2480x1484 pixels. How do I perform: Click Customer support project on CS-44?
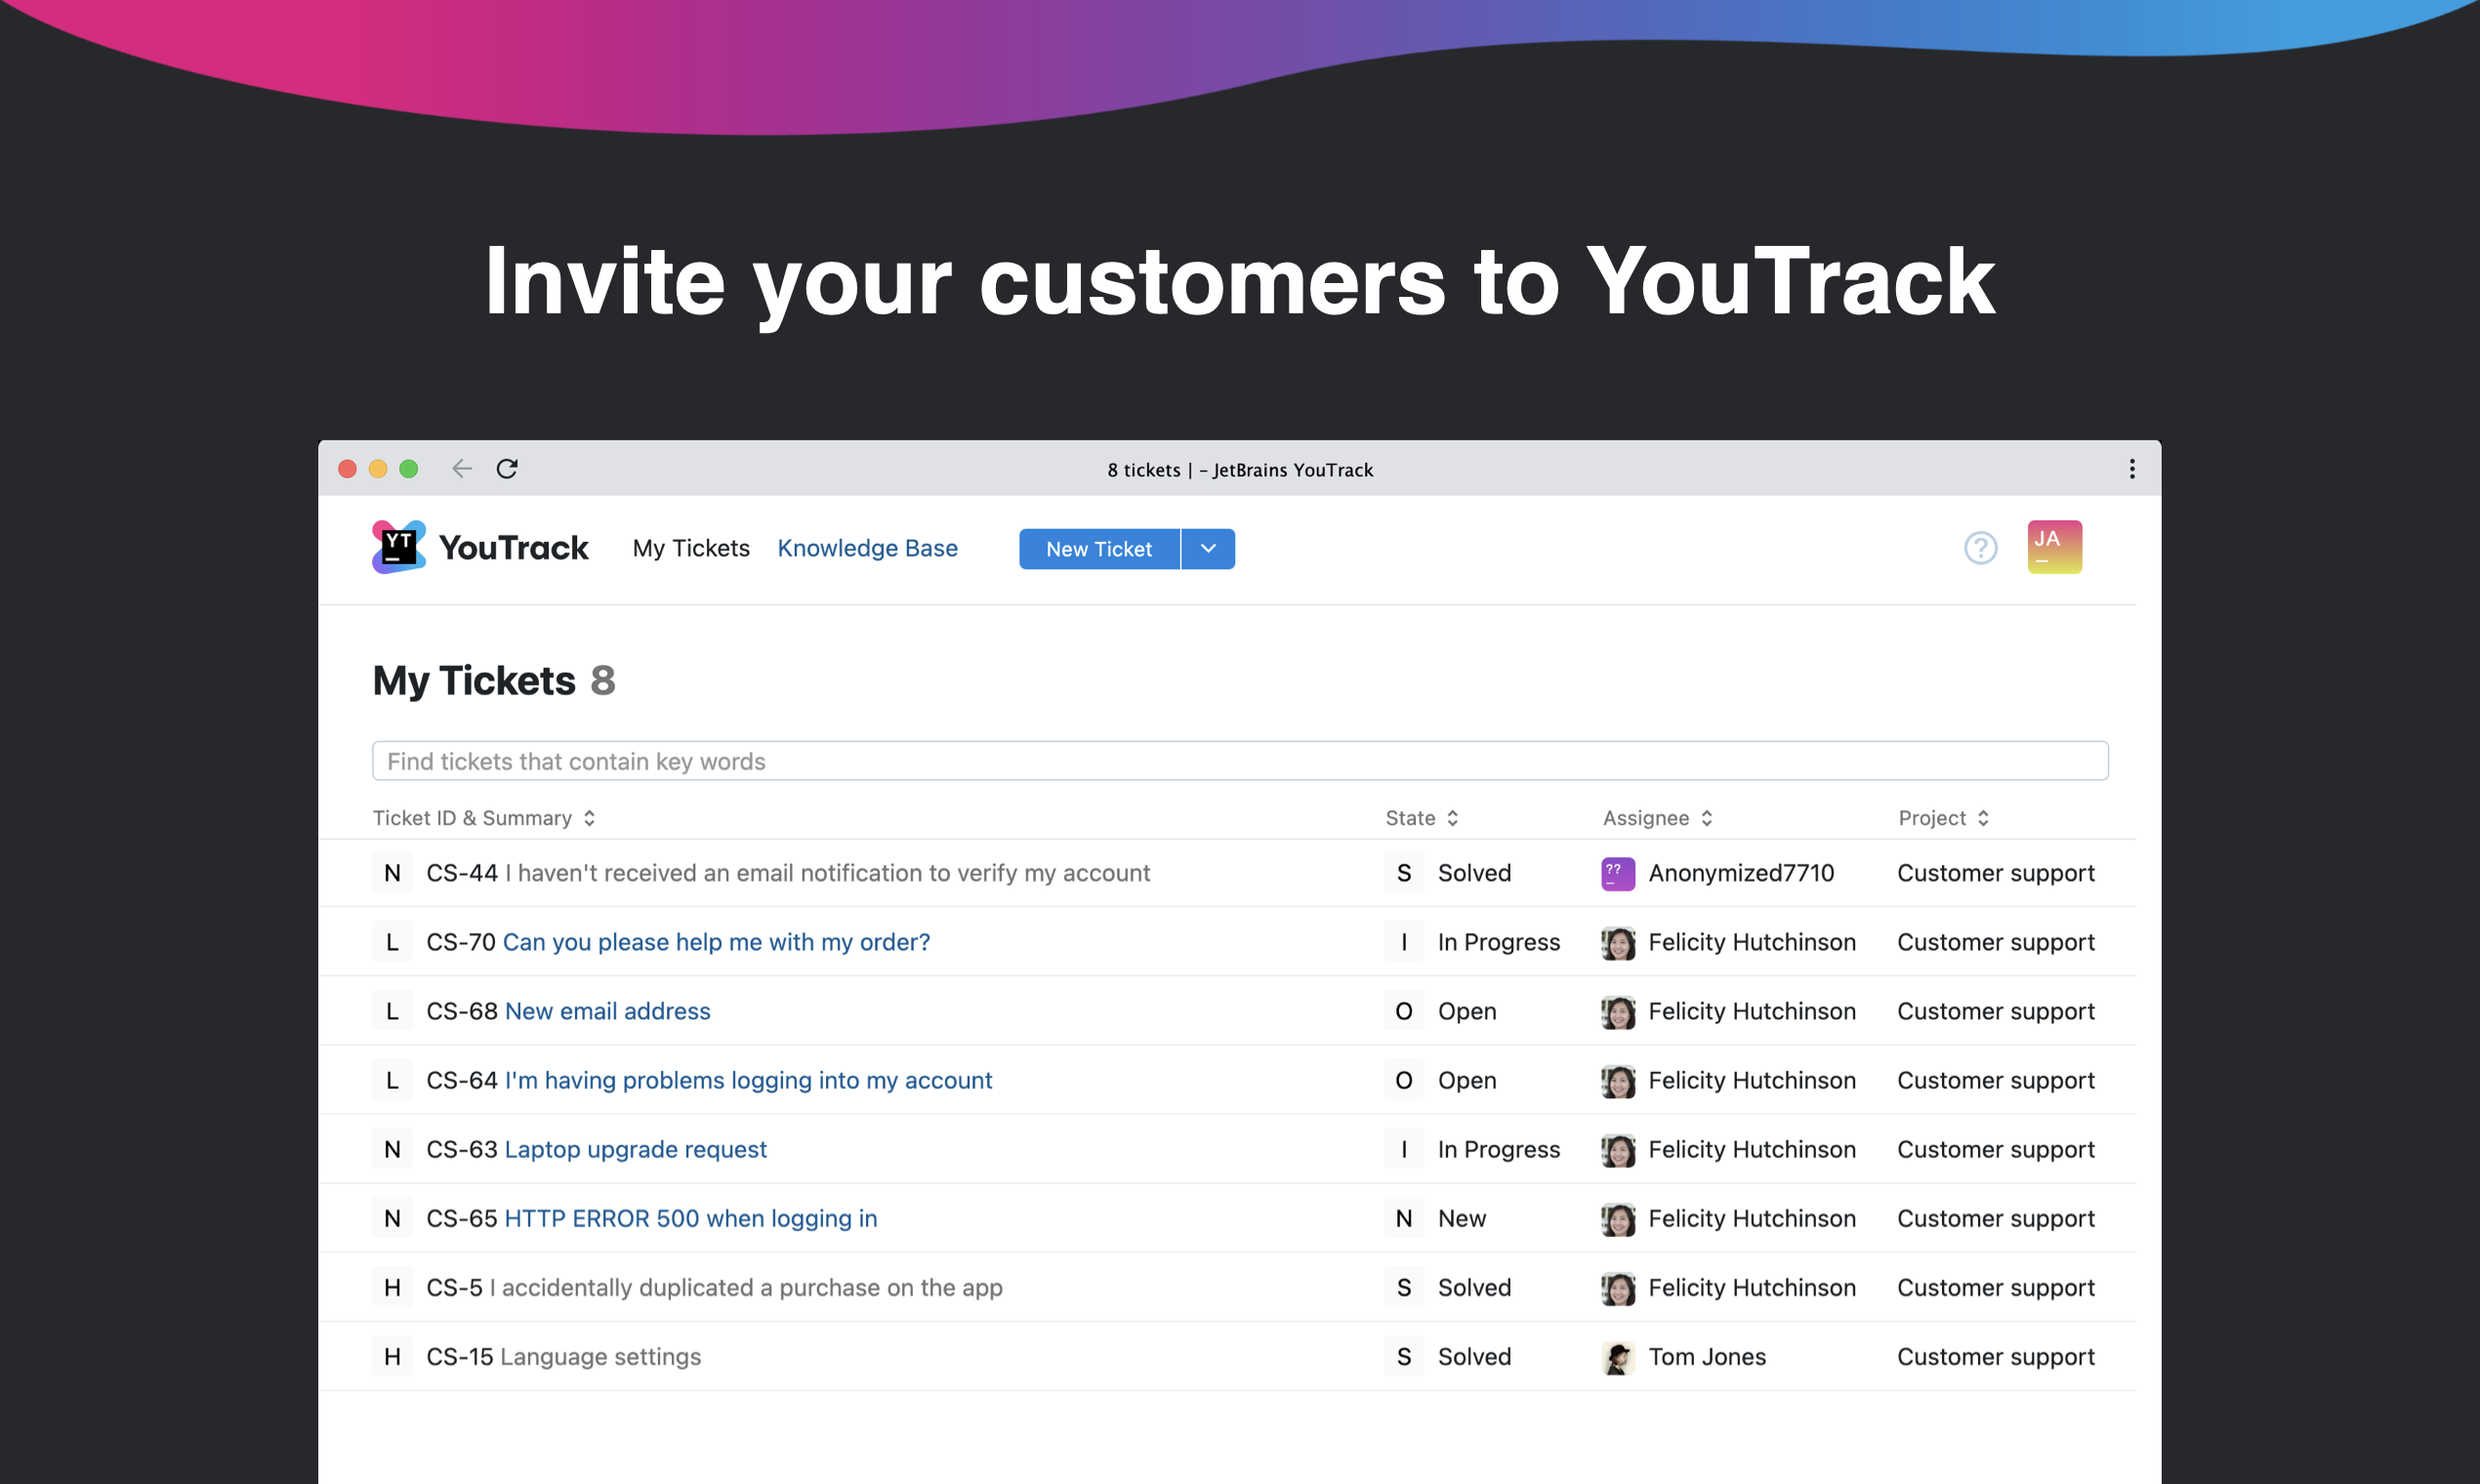pyautogui.click(x=1995, y=873)
